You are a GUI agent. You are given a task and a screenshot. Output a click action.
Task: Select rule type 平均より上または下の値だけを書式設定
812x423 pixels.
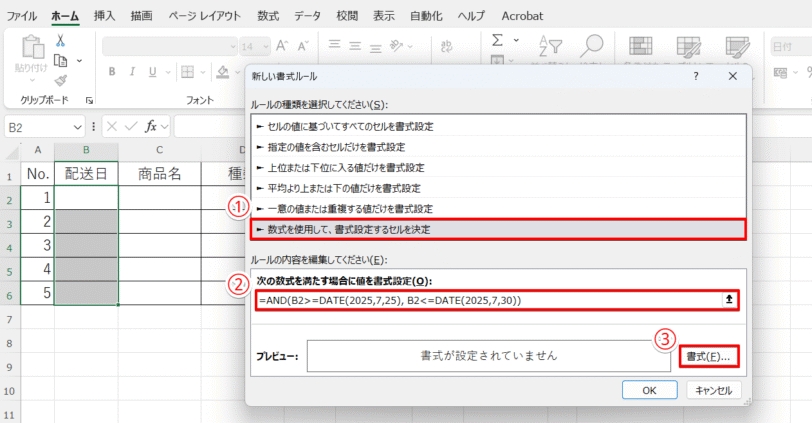(x=498, y=188)
